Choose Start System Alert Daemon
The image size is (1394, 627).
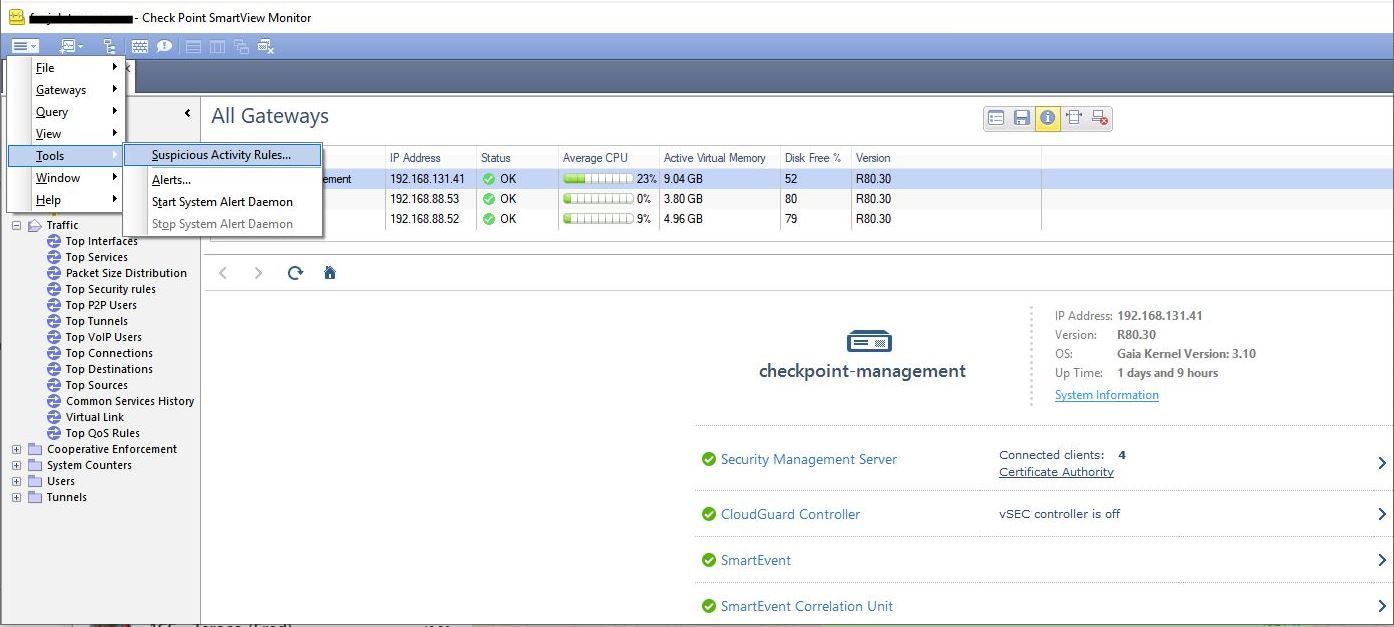point(222,202)
